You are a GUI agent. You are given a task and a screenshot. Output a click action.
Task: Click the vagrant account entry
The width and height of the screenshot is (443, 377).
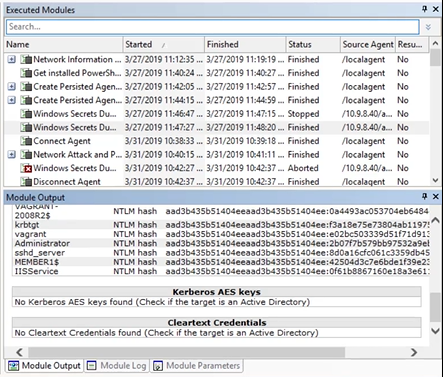[x=30, y=234]
